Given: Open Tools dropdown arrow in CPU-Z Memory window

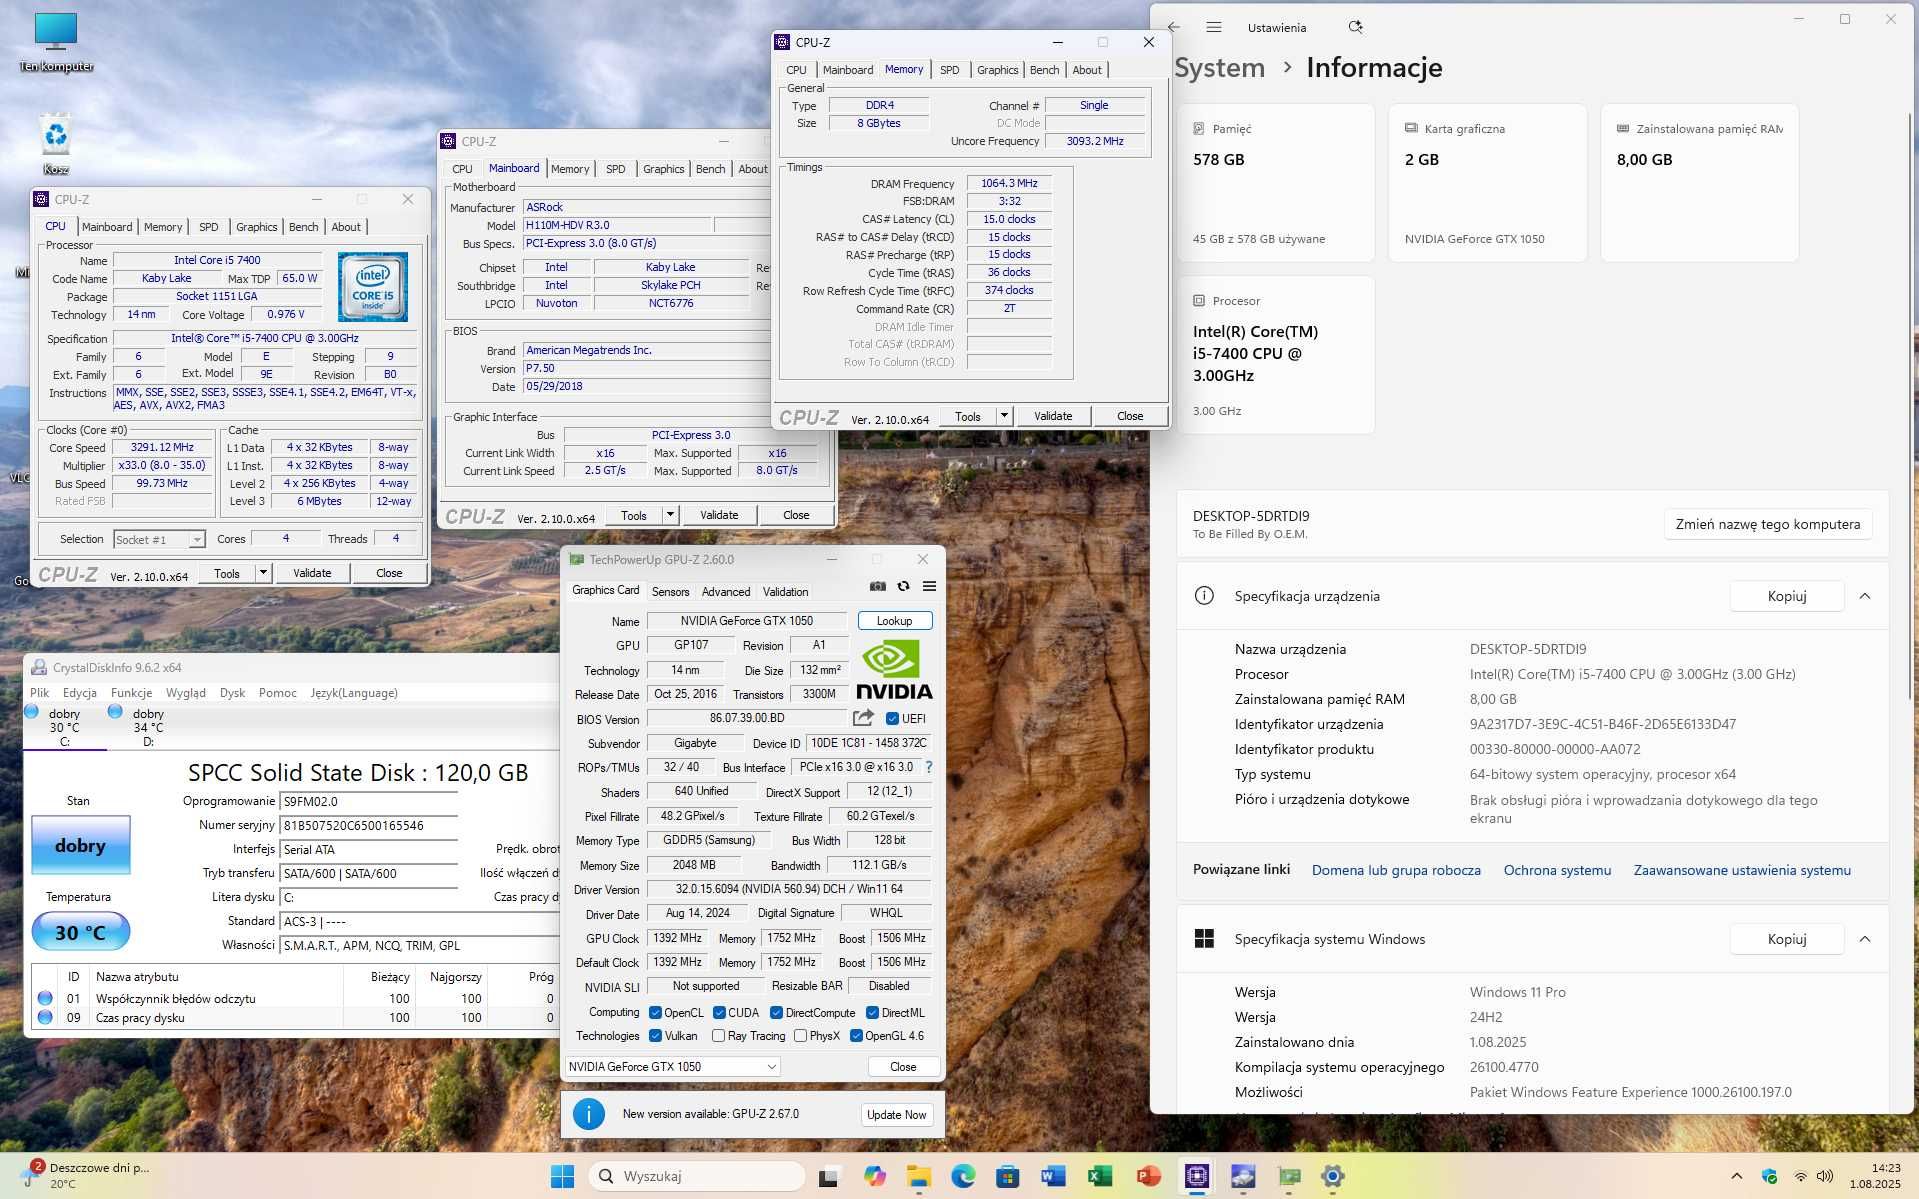Looking at the screenshot, I should (x=1004, y=416).
